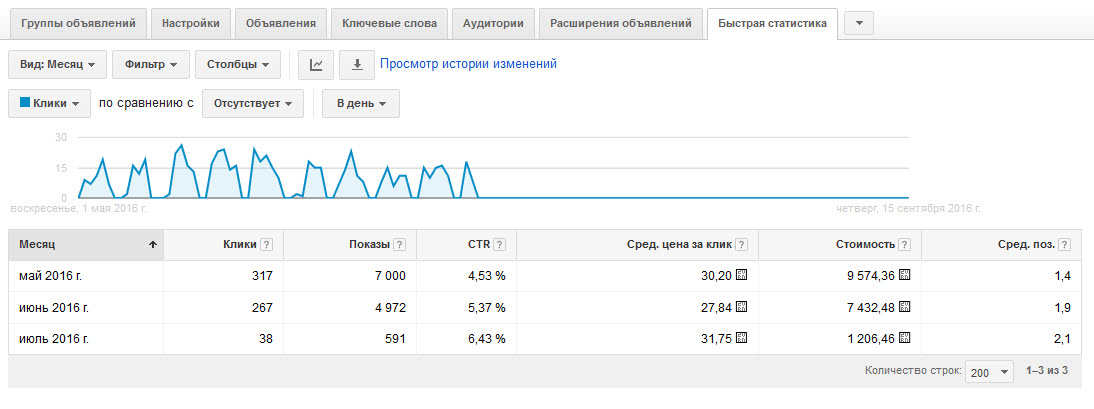1094x409 pixels.
Task: Open help icon next to Показы column
Action: [x=399, y=245]
